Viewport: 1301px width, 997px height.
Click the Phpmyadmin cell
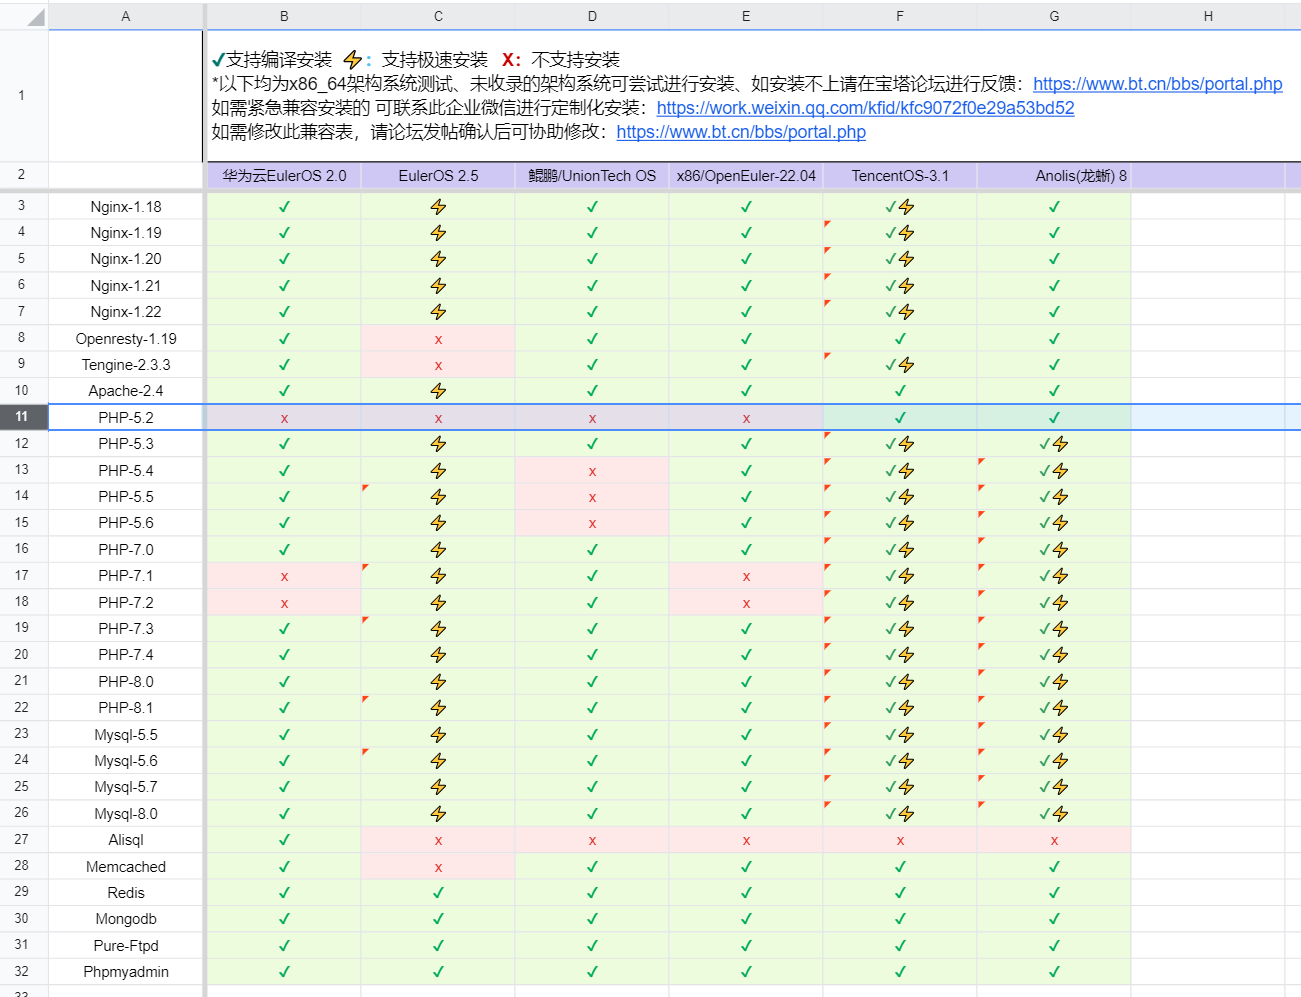pos(126,972)
